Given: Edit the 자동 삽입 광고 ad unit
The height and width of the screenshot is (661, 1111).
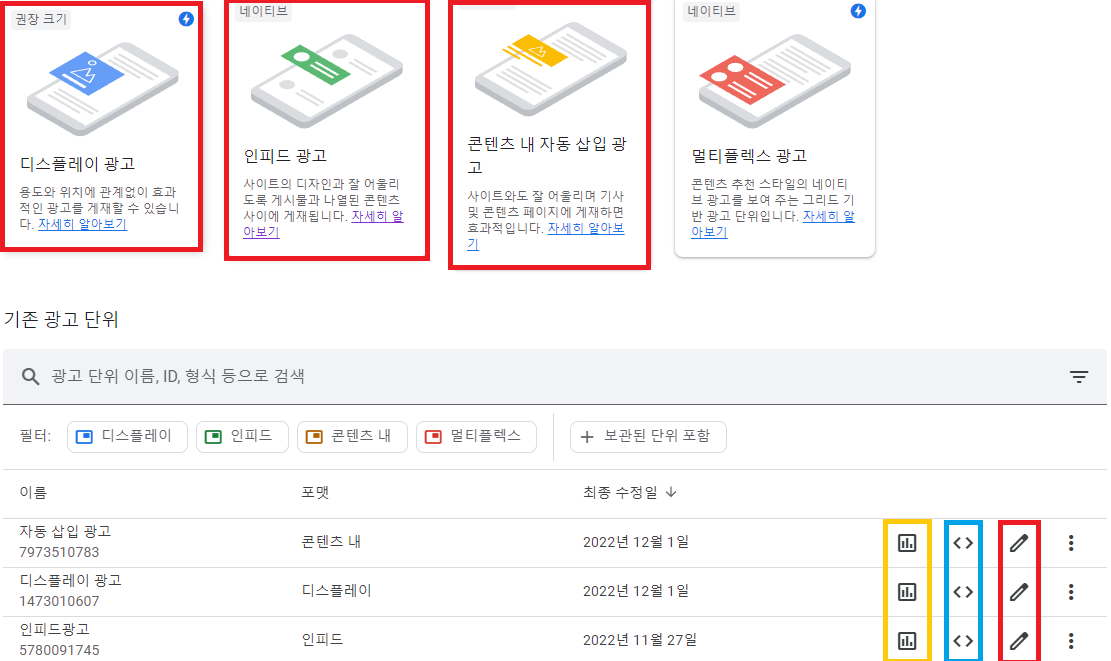Looking at the screenshot, I should click(x=1019, y=543).
